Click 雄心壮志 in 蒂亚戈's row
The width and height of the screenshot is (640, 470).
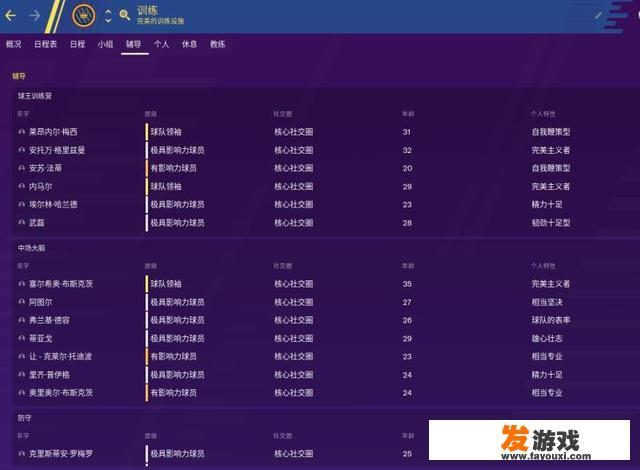click(x=547, y=339)
